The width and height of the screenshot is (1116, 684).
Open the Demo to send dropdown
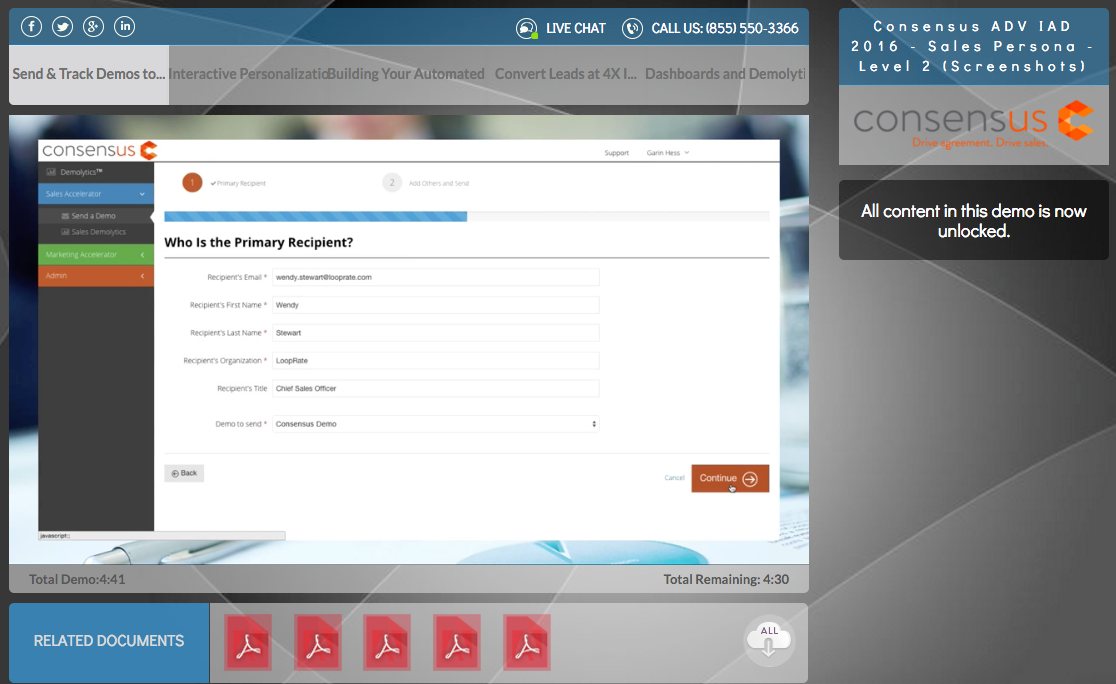pyautogui.click(x=436, y=424)
